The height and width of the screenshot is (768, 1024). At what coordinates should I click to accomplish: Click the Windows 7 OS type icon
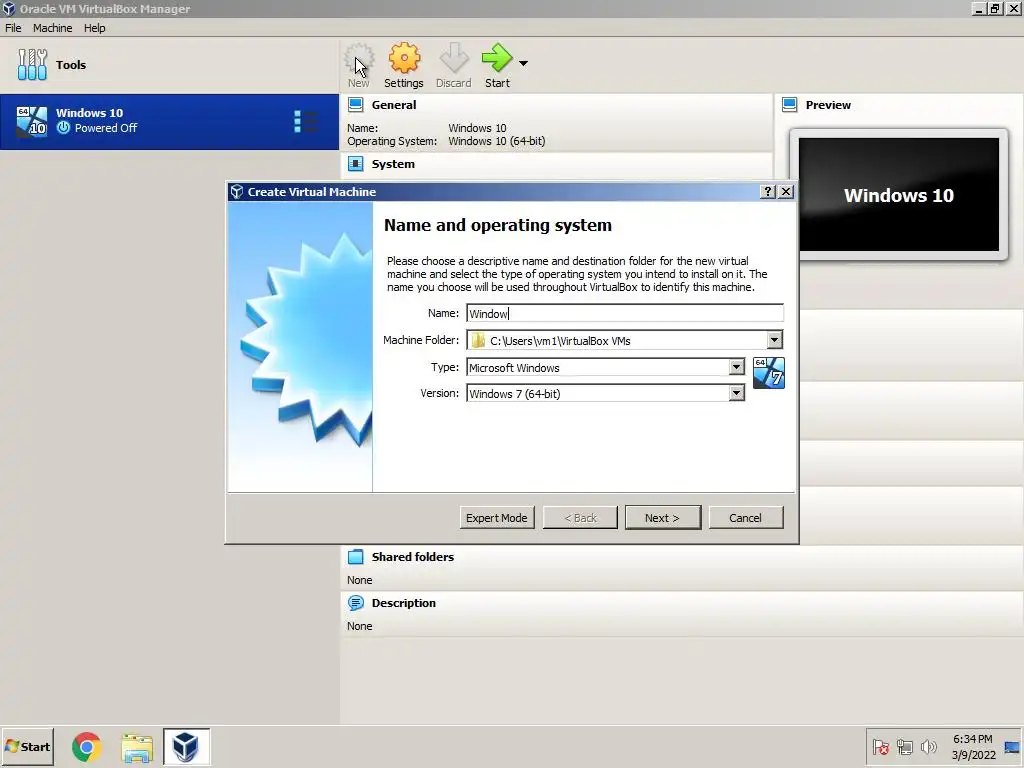(x=769, y=373)
